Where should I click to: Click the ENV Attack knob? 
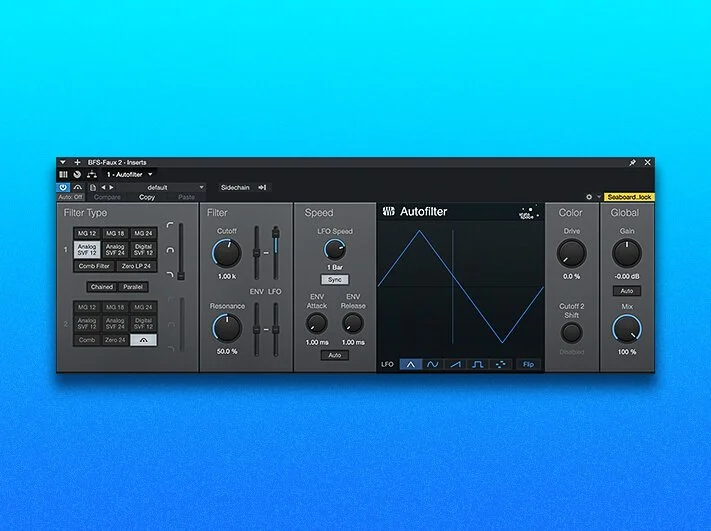tap(317, 323)
